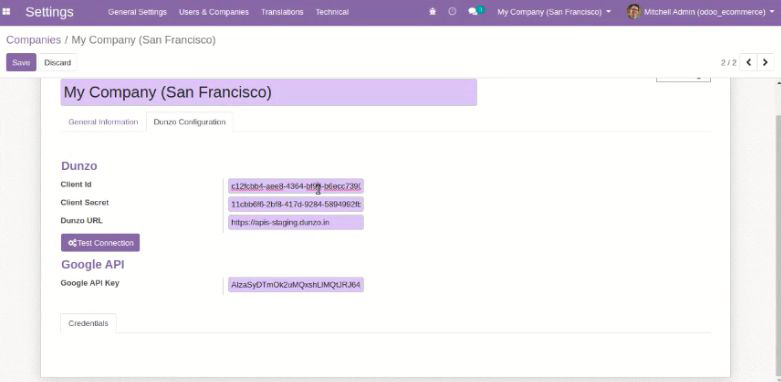Discard the changes
The width and height of the screenshot is (781, 382).
pos(58,62)
